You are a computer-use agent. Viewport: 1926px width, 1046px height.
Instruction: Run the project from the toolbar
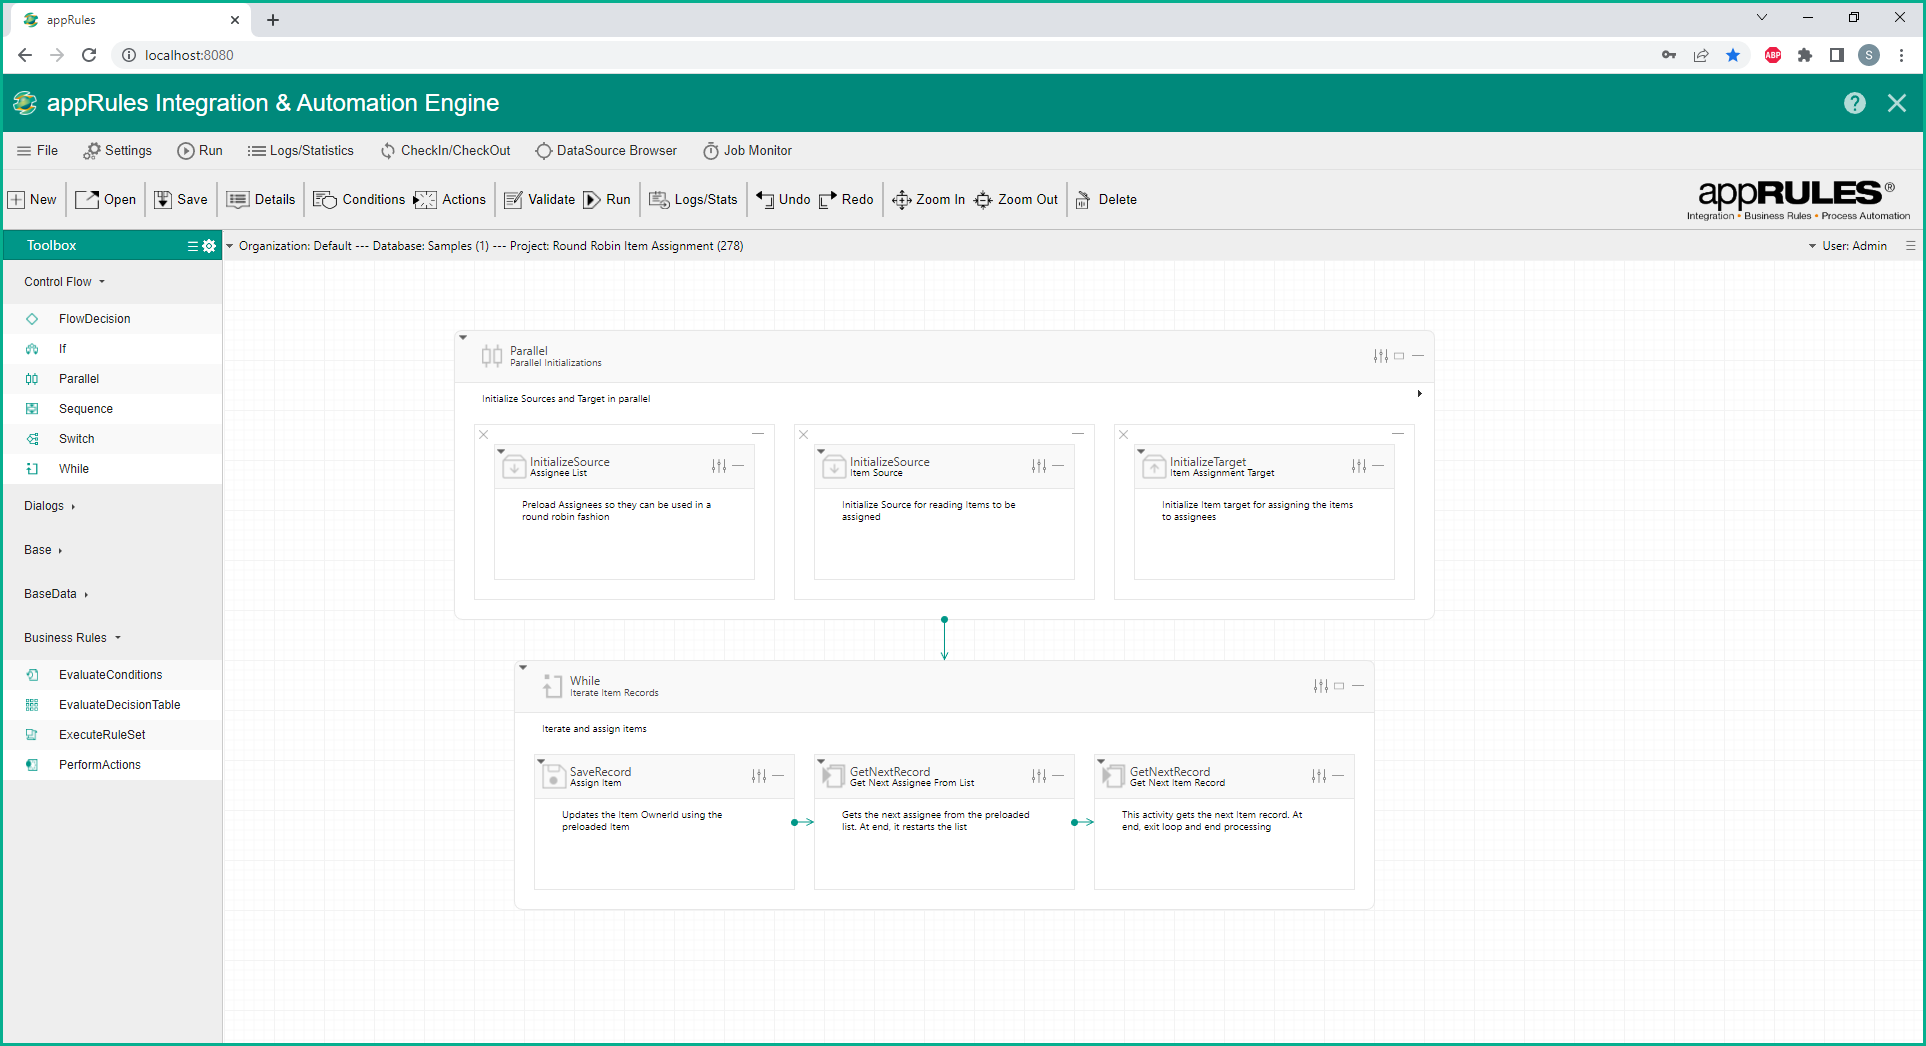607,200
